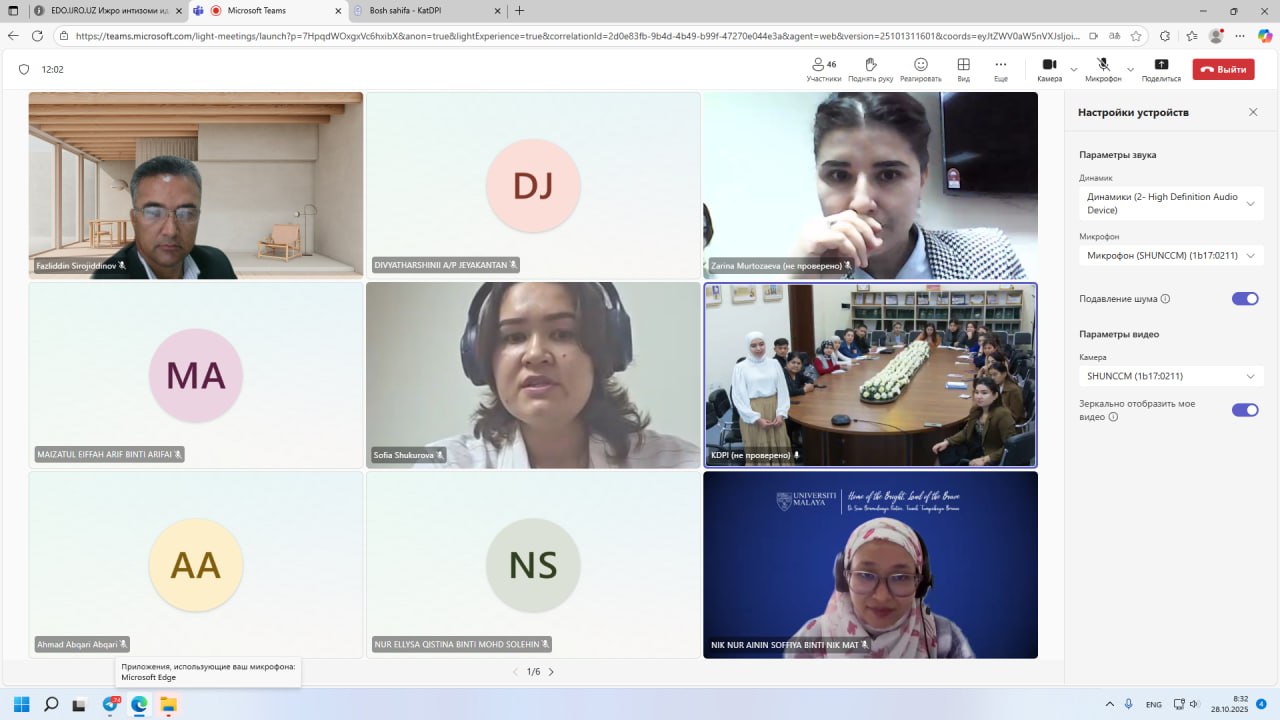Open the Edge Copilot sidebar
Viewport: 1280px width, 720px height.
click(1265, 36)
